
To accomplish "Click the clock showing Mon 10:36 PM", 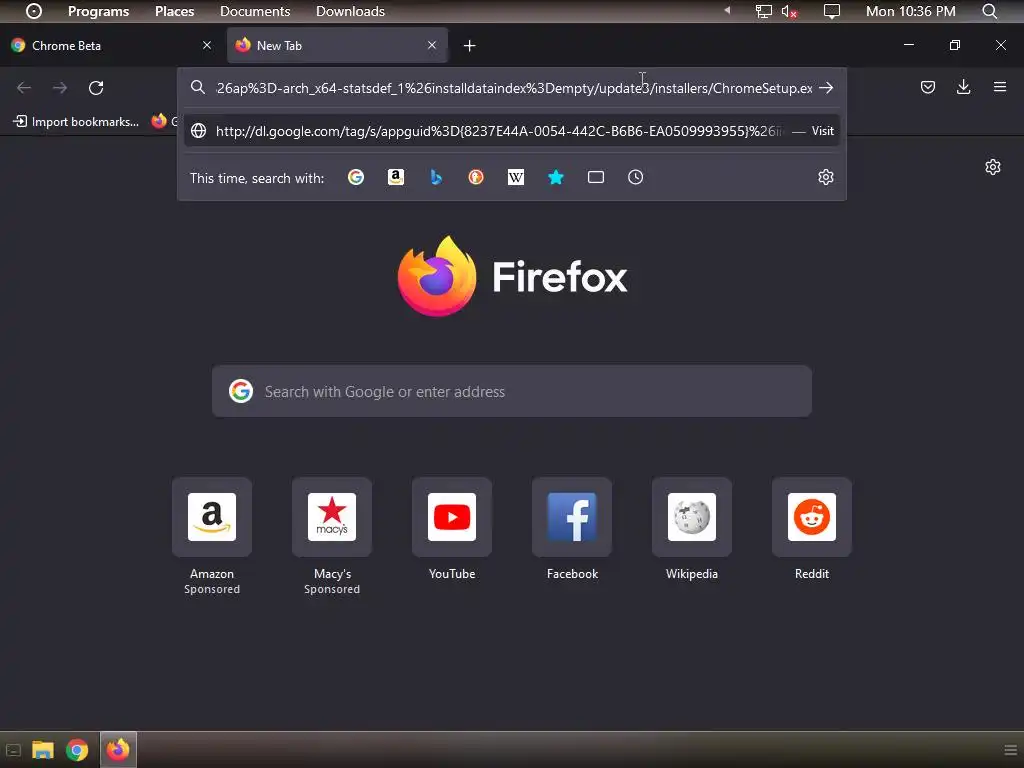I will (910, 11).
